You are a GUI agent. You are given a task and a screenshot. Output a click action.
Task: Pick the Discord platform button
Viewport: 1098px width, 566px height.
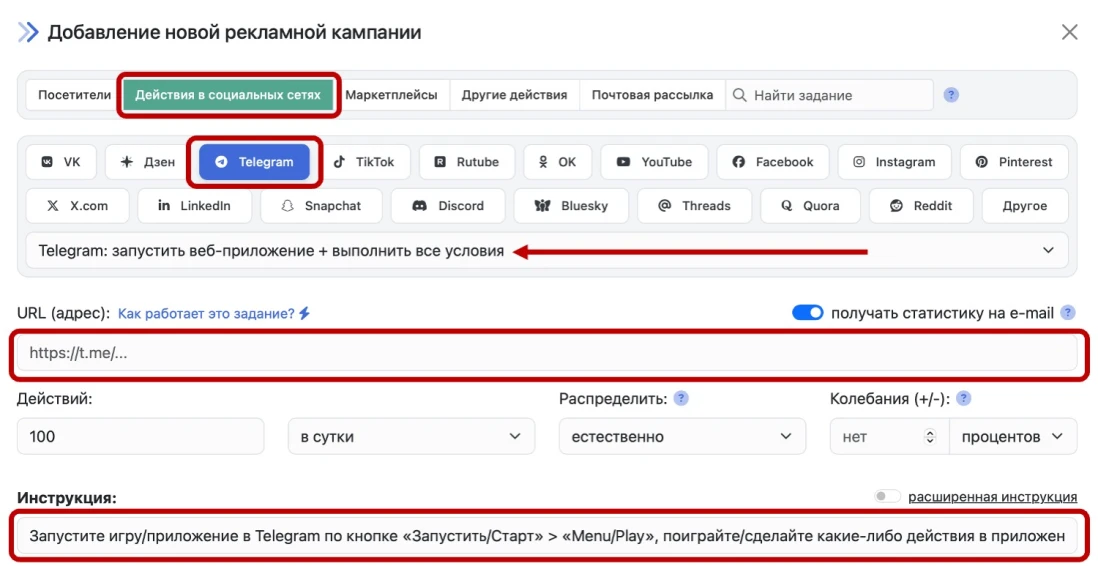pyautogui.click(x=448, y=206)
